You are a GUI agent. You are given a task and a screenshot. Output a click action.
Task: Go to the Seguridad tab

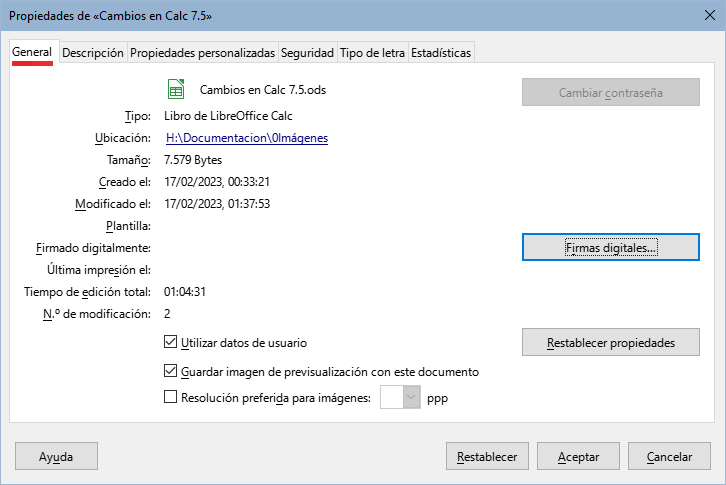tap(307, 53)
